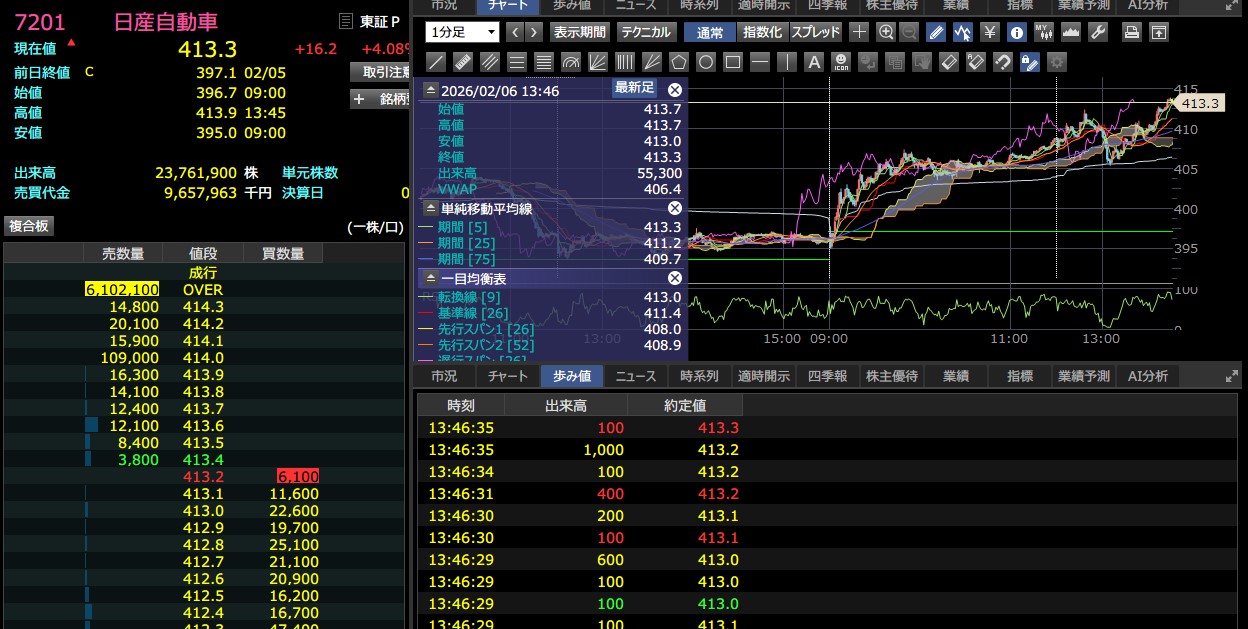Screen dimensions: 1248x629
Task: Select the horizontal line tool
Action: pyautogui.click(x=760, y=62)
